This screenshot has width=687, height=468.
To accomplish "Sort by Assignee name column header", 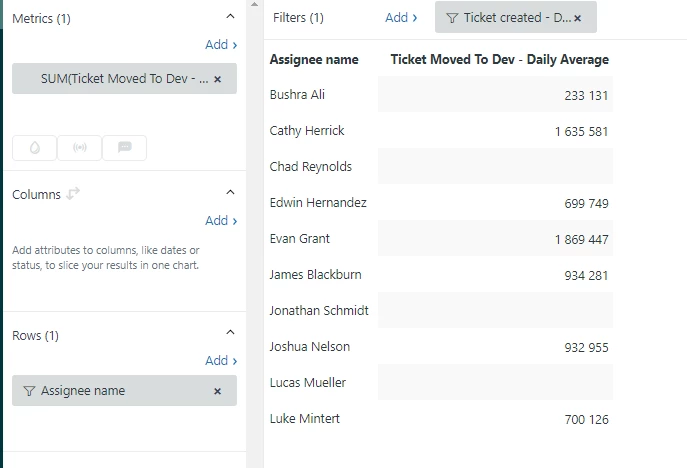I will [x=314, y=60].
